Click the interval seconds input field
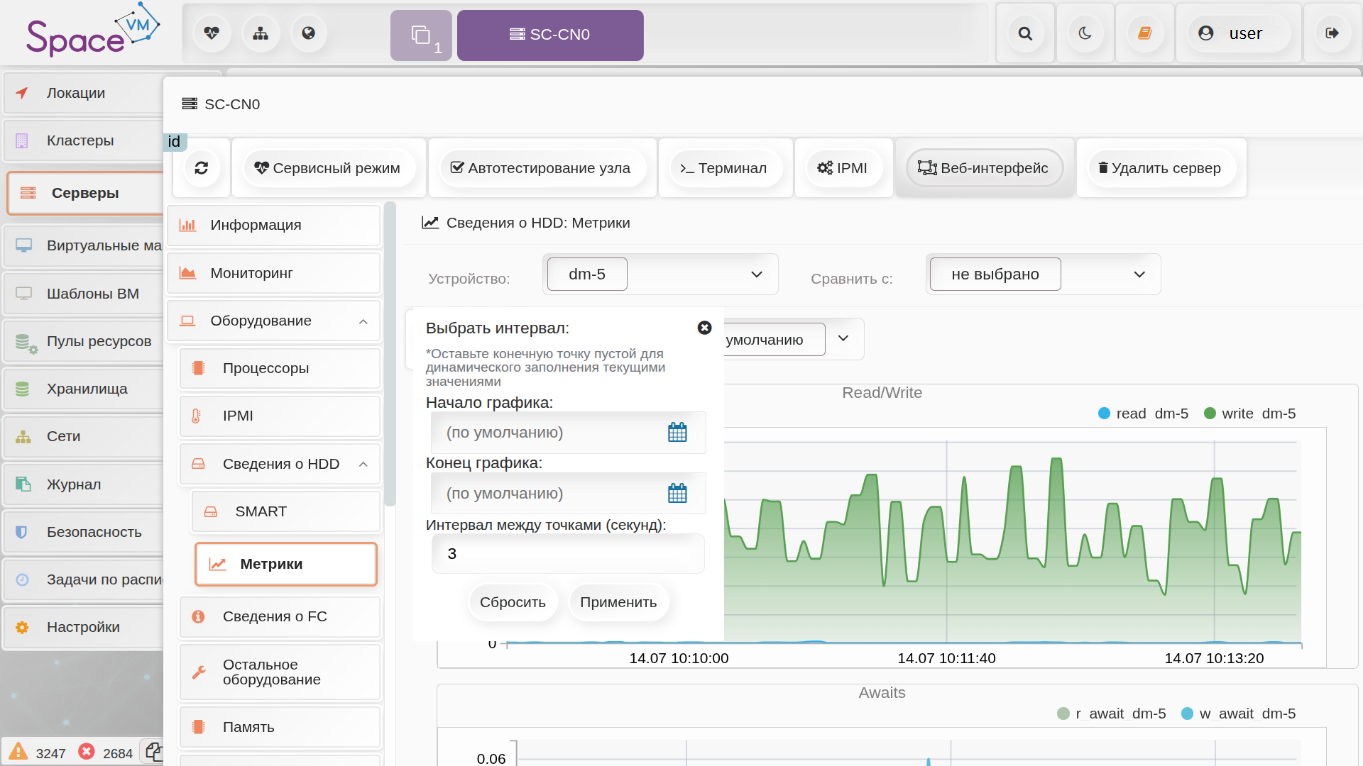Viewport: 1363px width, 766px height. coord(567,553)
